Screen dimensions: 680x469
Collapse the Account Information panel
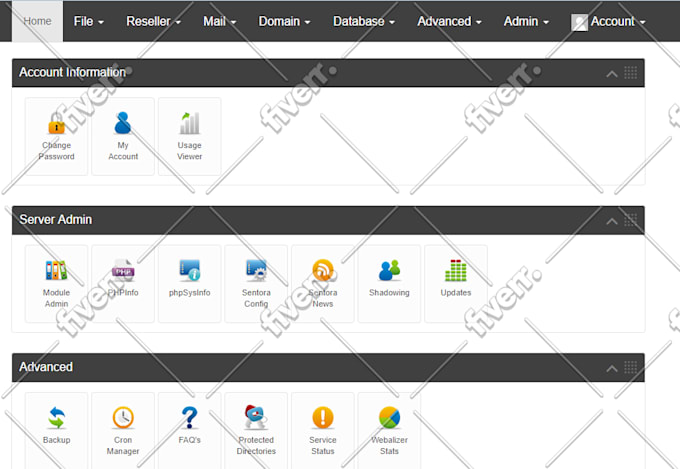point(611,74)
